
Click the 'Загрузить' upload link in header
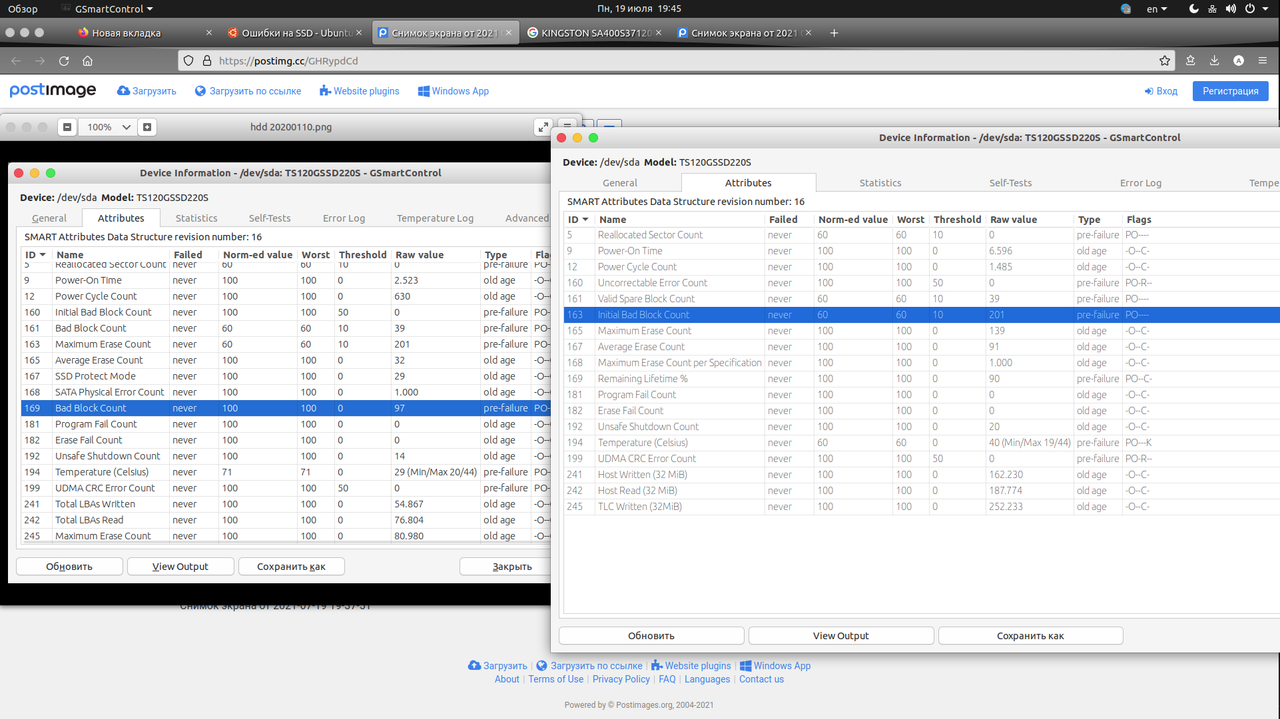(146, 91)
